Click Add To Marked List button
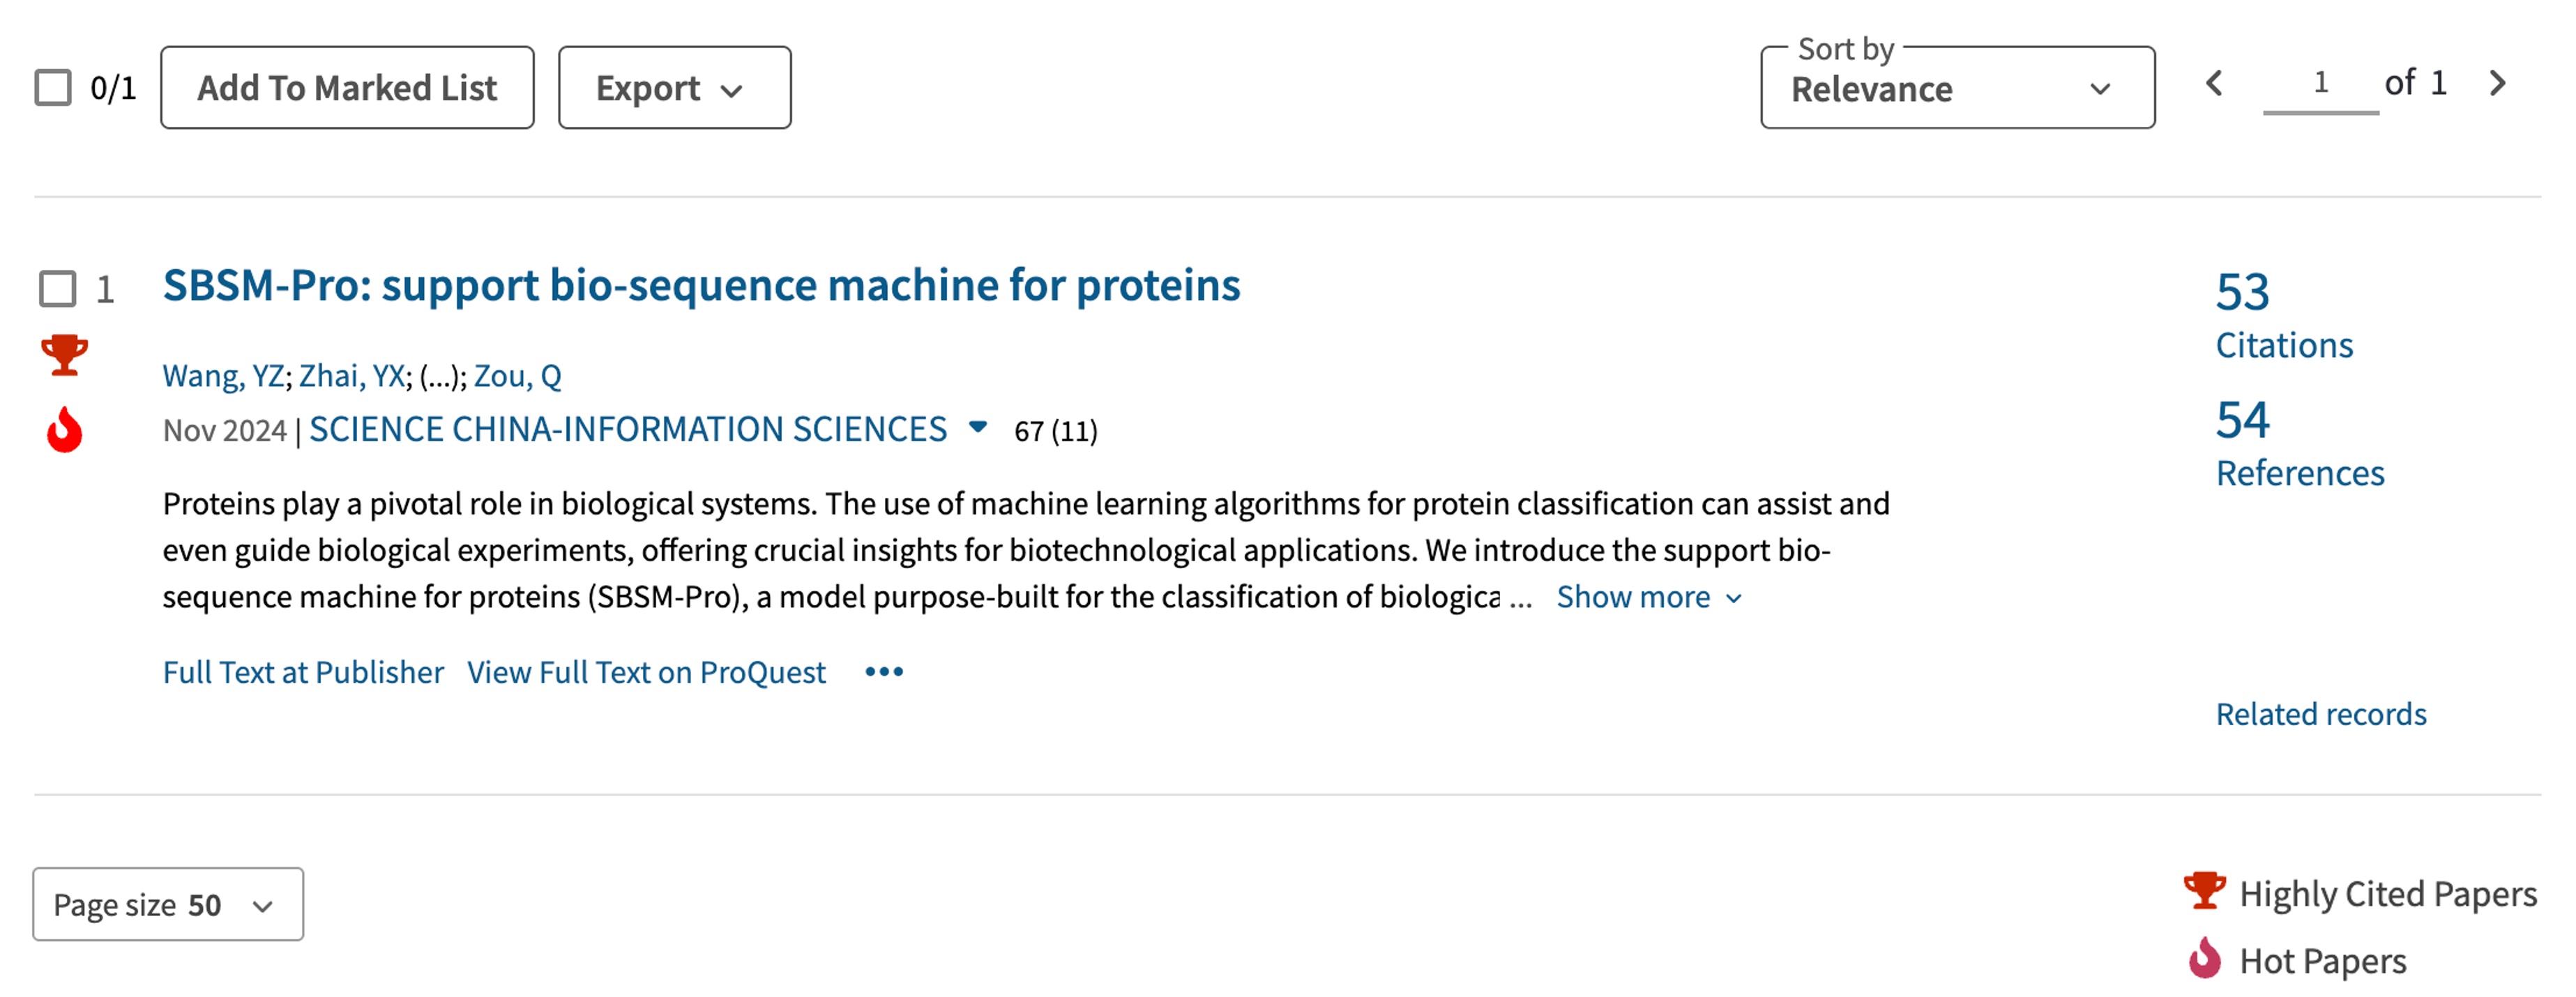This screenshot has width=2576, height=997. point(347,88)
